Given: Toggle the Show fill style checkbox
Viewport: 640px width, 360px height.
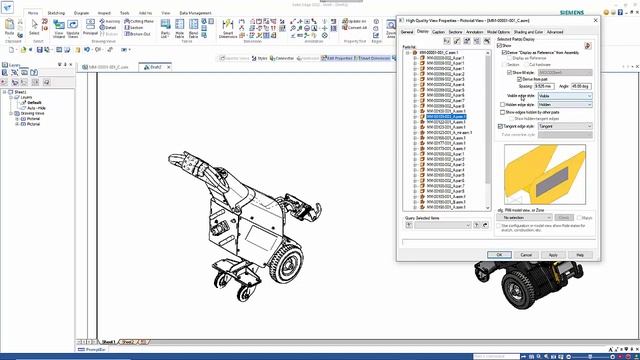Looking at the screenshot, I should pos(509,72).
